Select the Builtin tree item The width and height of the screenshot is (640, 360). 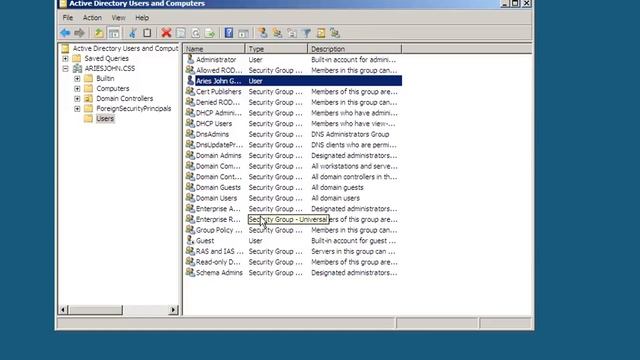tap(105, 78)
